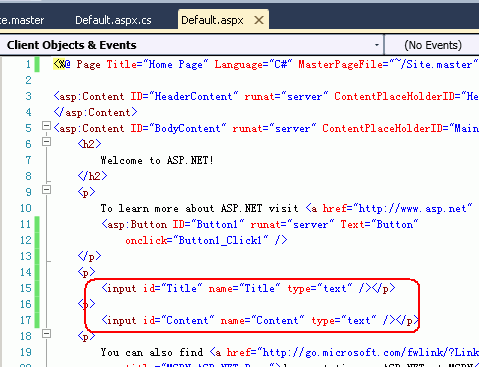This screenshot has height=367, width=479.
Task: Click the 'To learn more about ASP.NET visit' text
Action: click(199, 208)
